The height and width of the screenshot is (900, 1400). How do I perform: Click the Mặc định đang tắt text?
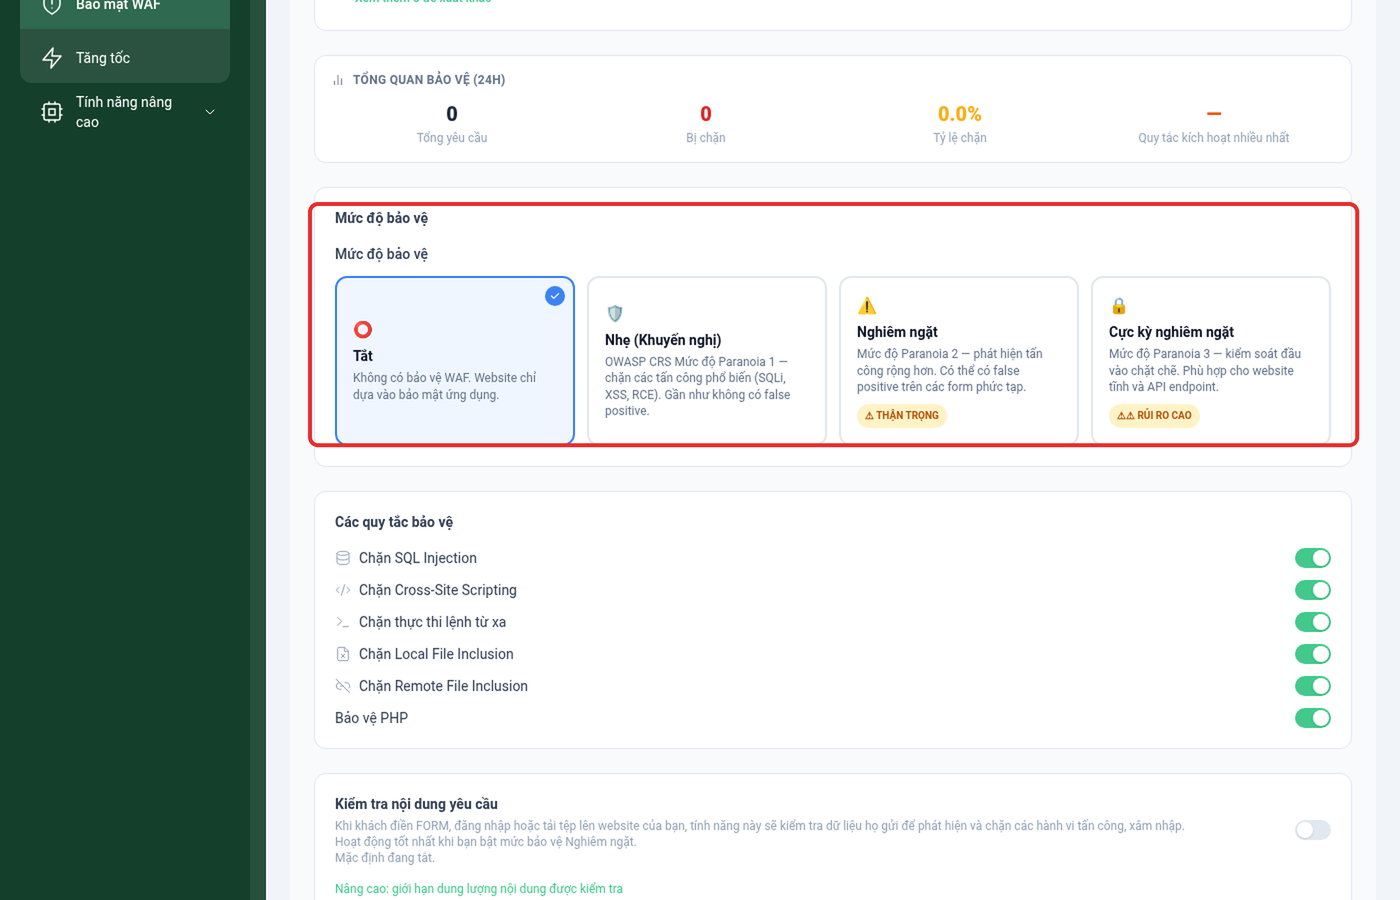(x=385, y=858)
